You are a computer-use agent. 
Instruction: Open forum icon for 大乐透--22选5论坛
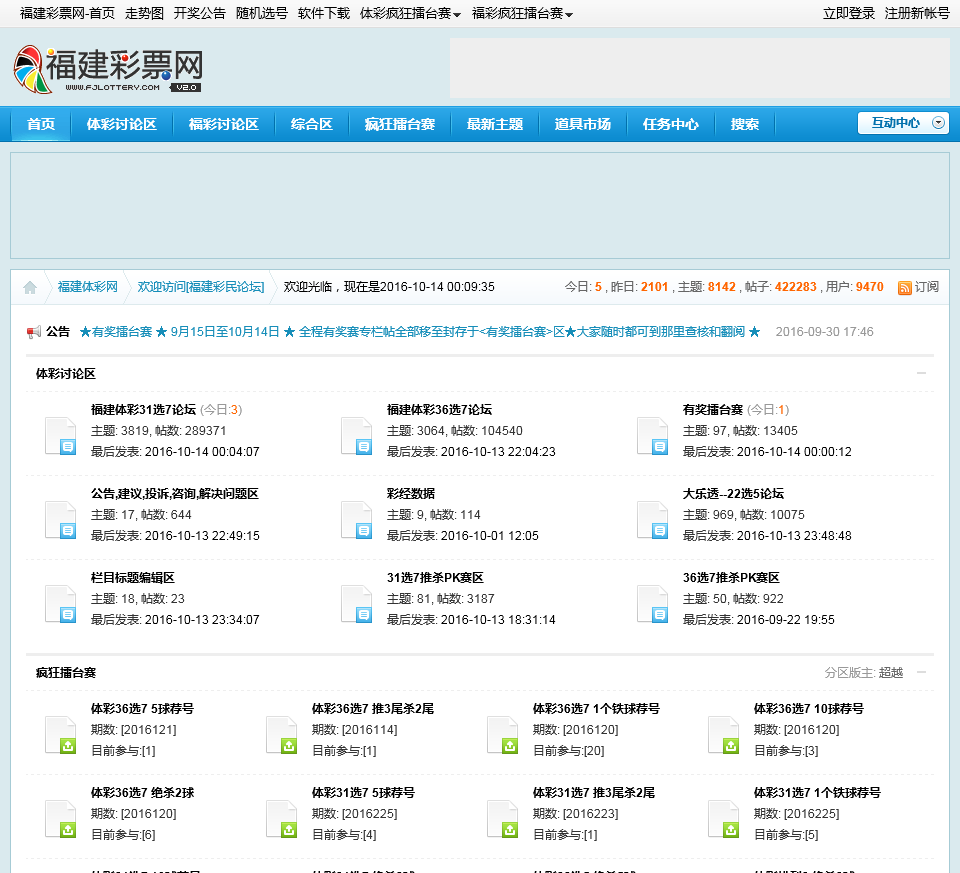tap(652, 520)
